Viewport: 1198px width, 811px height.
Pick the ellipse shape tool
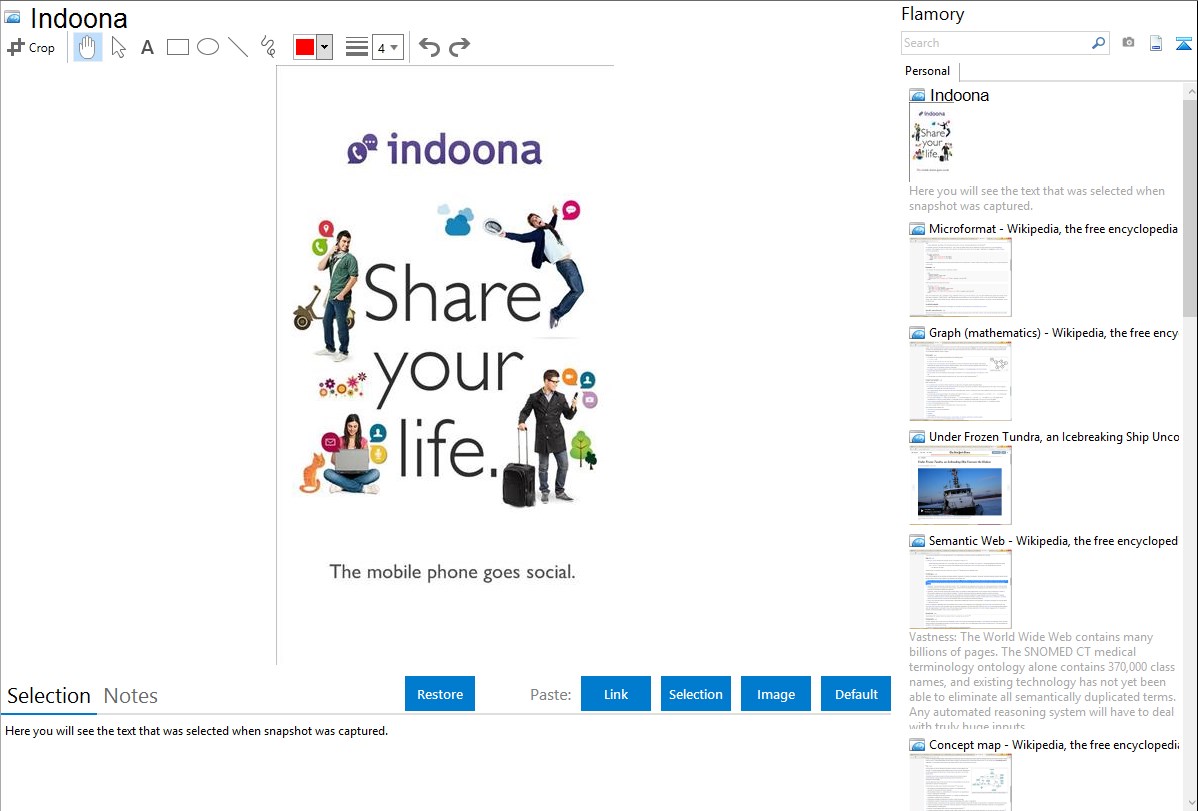207,47
